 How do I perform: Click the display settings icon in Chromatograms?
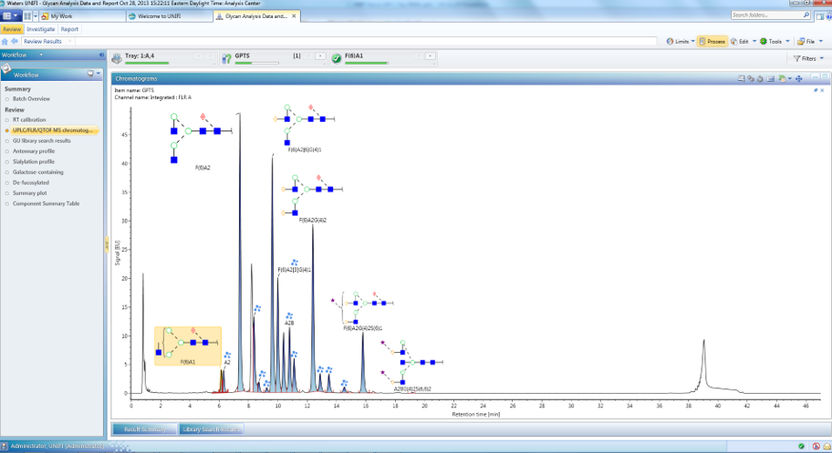[x=770, y=79]
